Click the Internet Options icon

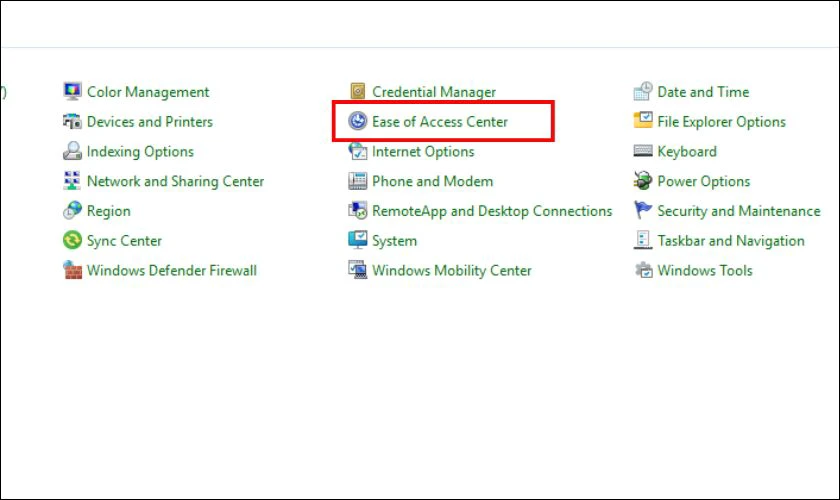coord(358,151)
